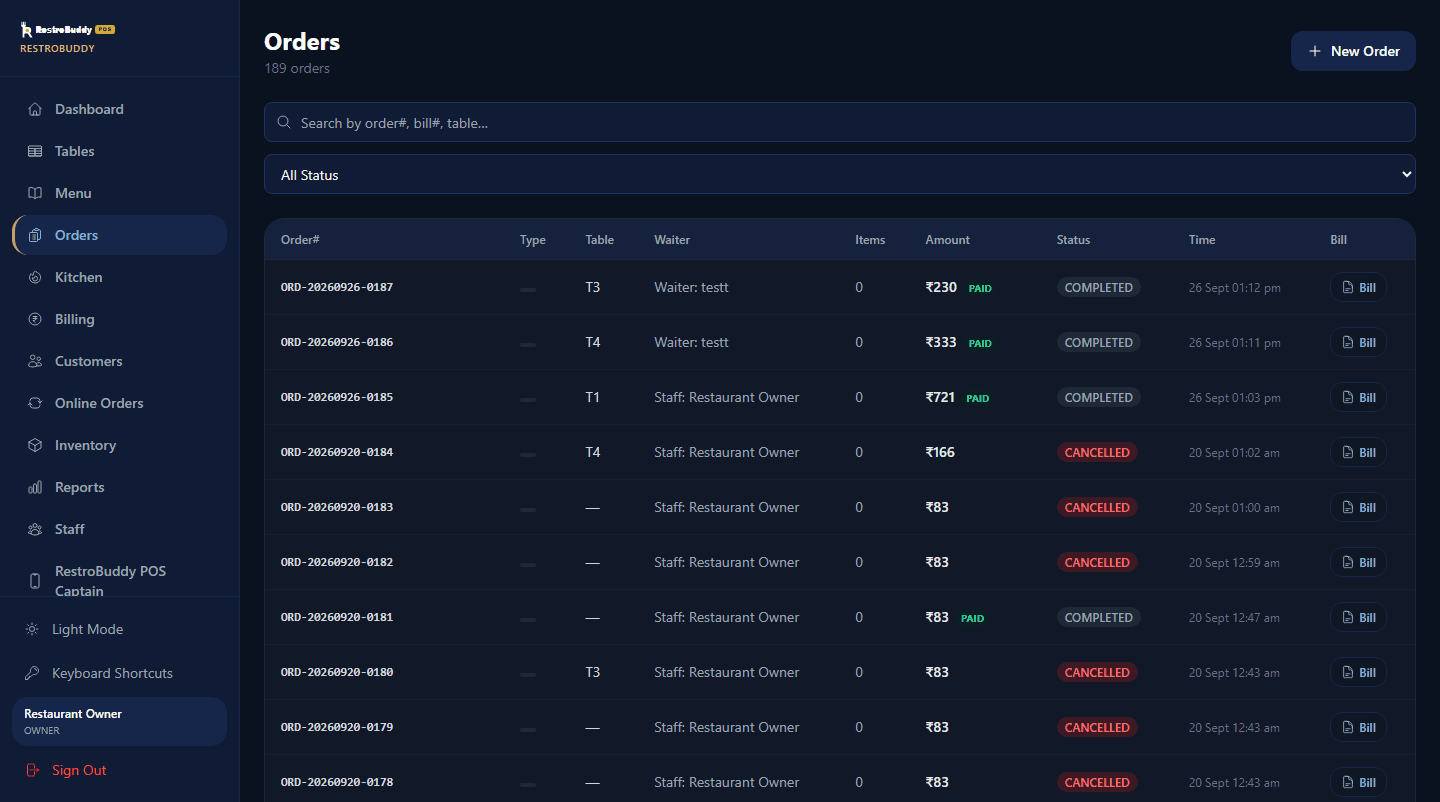
Task: Click the Status column header
Action: pos(1073,240)
